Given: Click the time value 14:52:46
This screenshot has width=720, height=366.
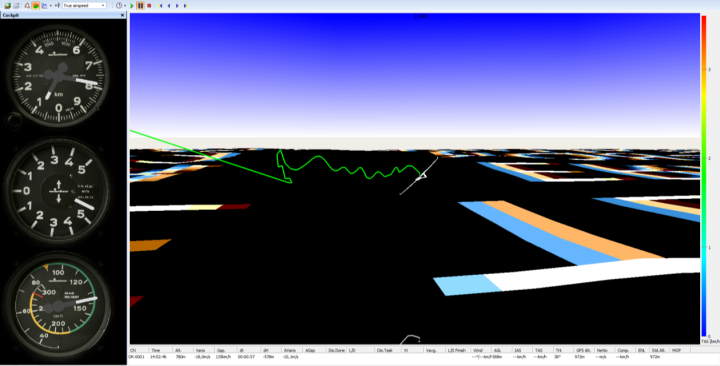Looking at the screenshot, I should [158, 357].
